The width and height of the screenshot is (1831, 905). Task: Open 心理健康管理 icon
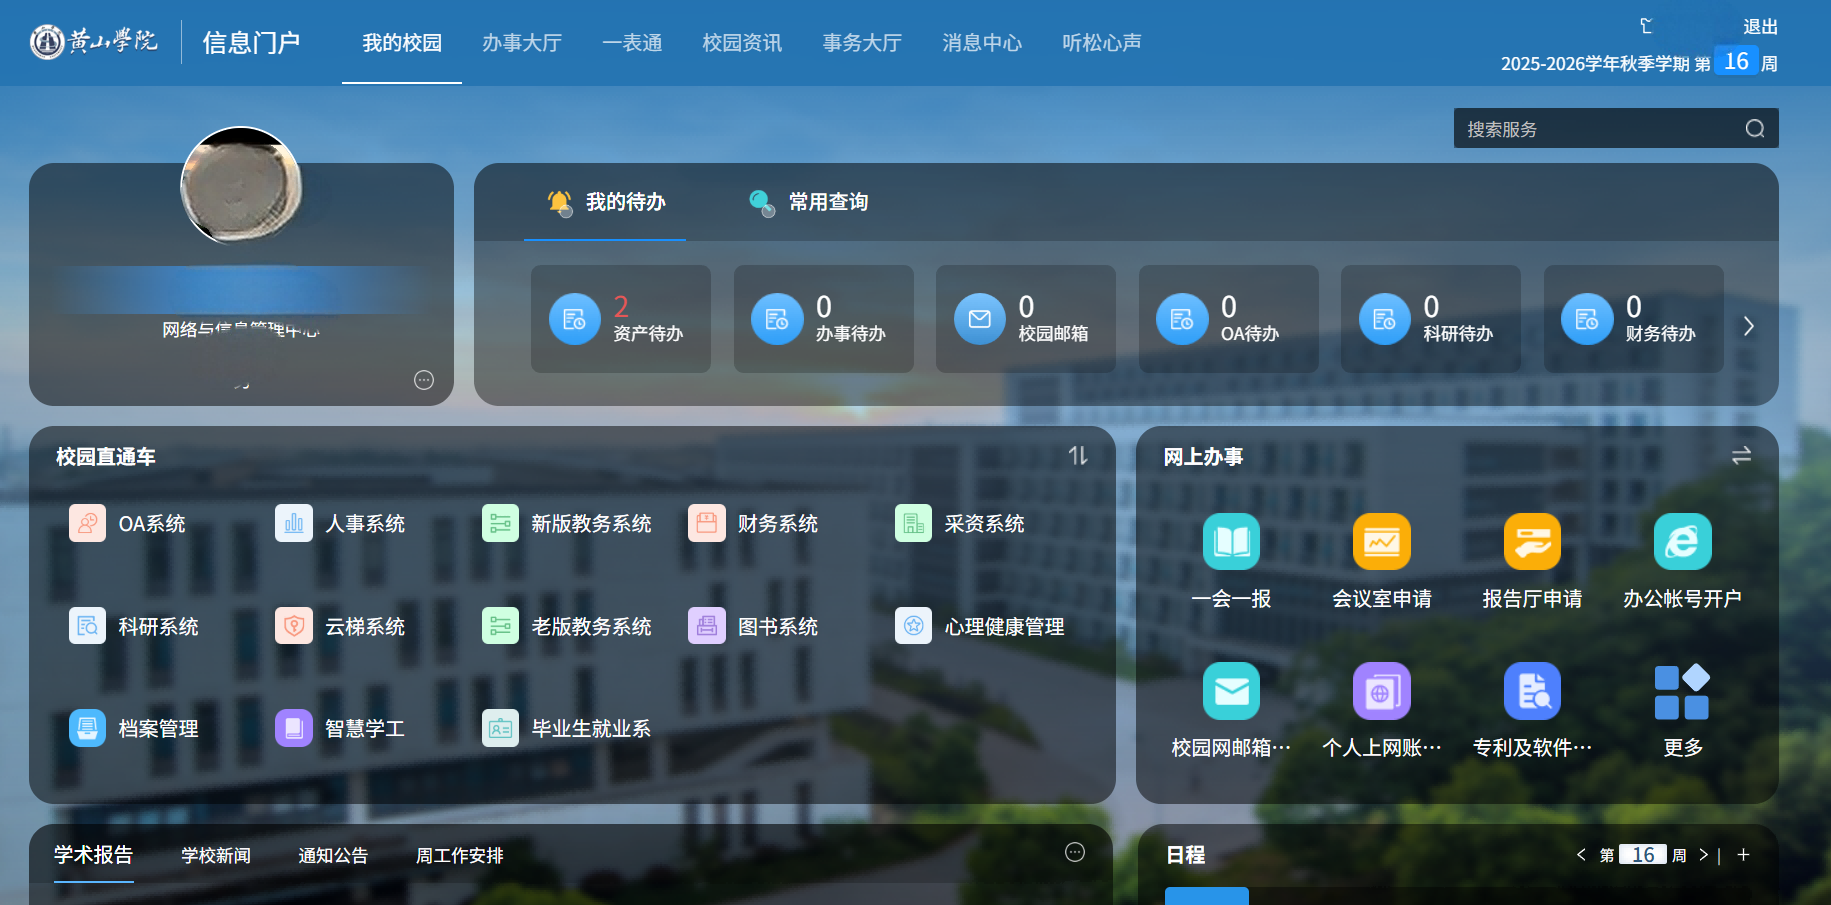913,626
